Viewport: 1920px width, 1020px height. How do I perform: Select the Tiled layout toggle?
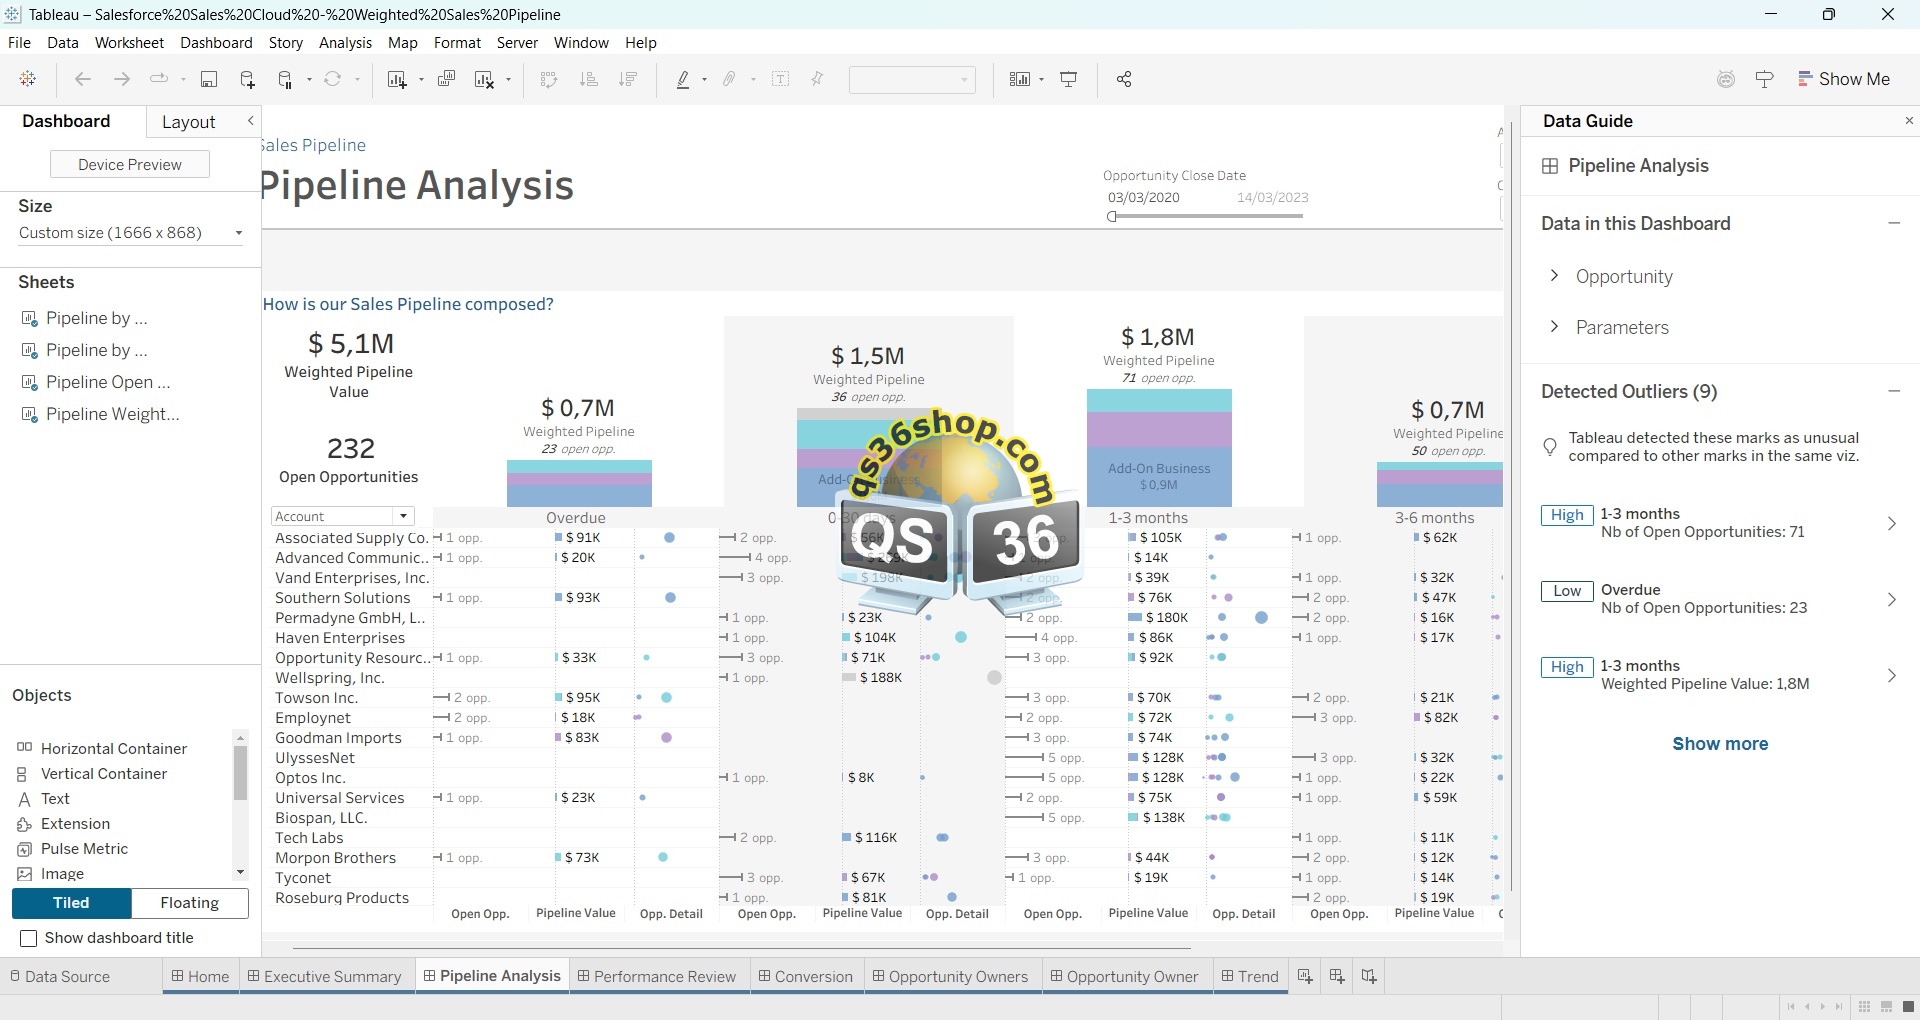[x=71, y=903]
